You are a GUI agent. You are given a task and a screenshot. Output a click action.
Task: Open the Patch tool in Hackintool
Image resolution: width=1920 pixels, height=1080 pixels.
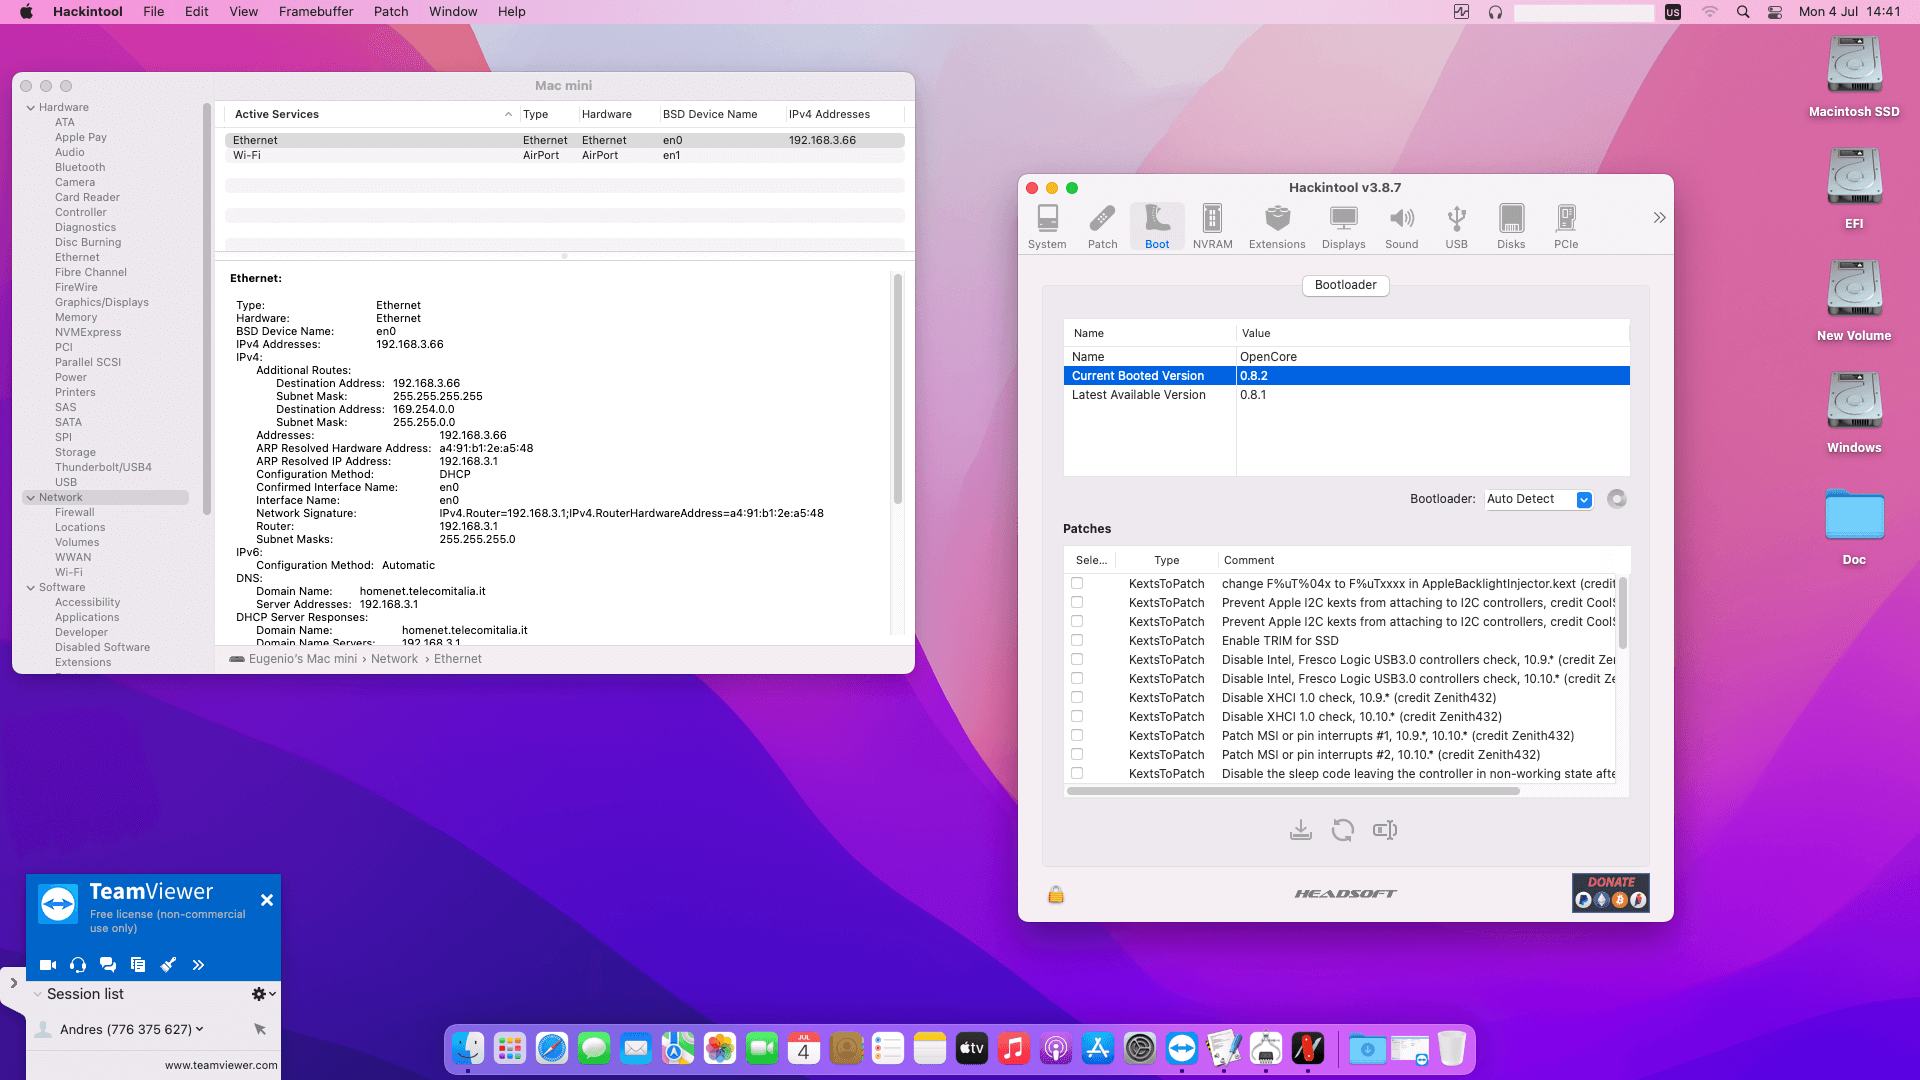[x=1102, y=227]
